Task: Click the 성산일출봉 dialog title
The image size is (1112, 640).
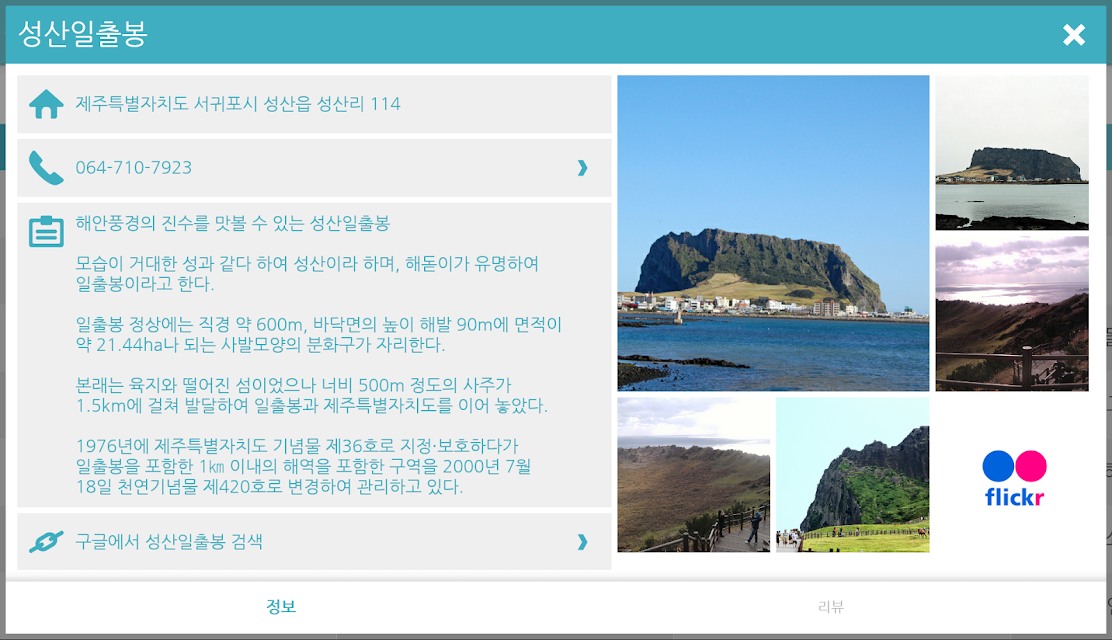Action: coord(82,33)
